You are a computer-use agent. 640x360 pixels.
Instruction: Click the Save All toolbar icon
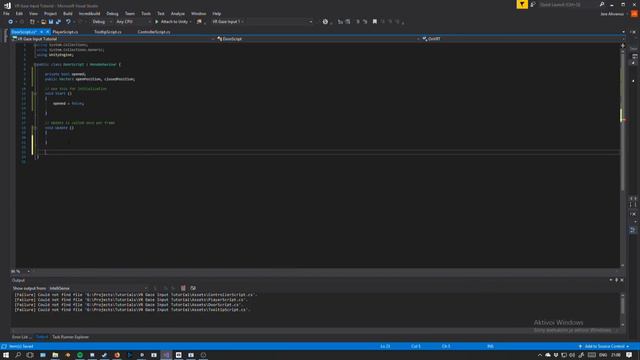pyautogui.click(x=58, y=22)
